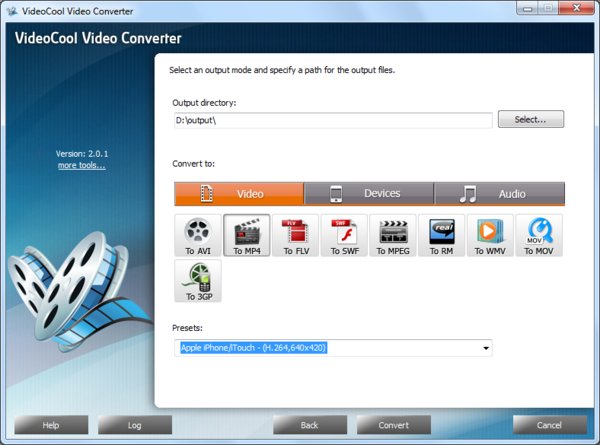The width and height of the screenshot is (600, 445).
Task: Select the To RM RealMedia icon
Action: 442,235
